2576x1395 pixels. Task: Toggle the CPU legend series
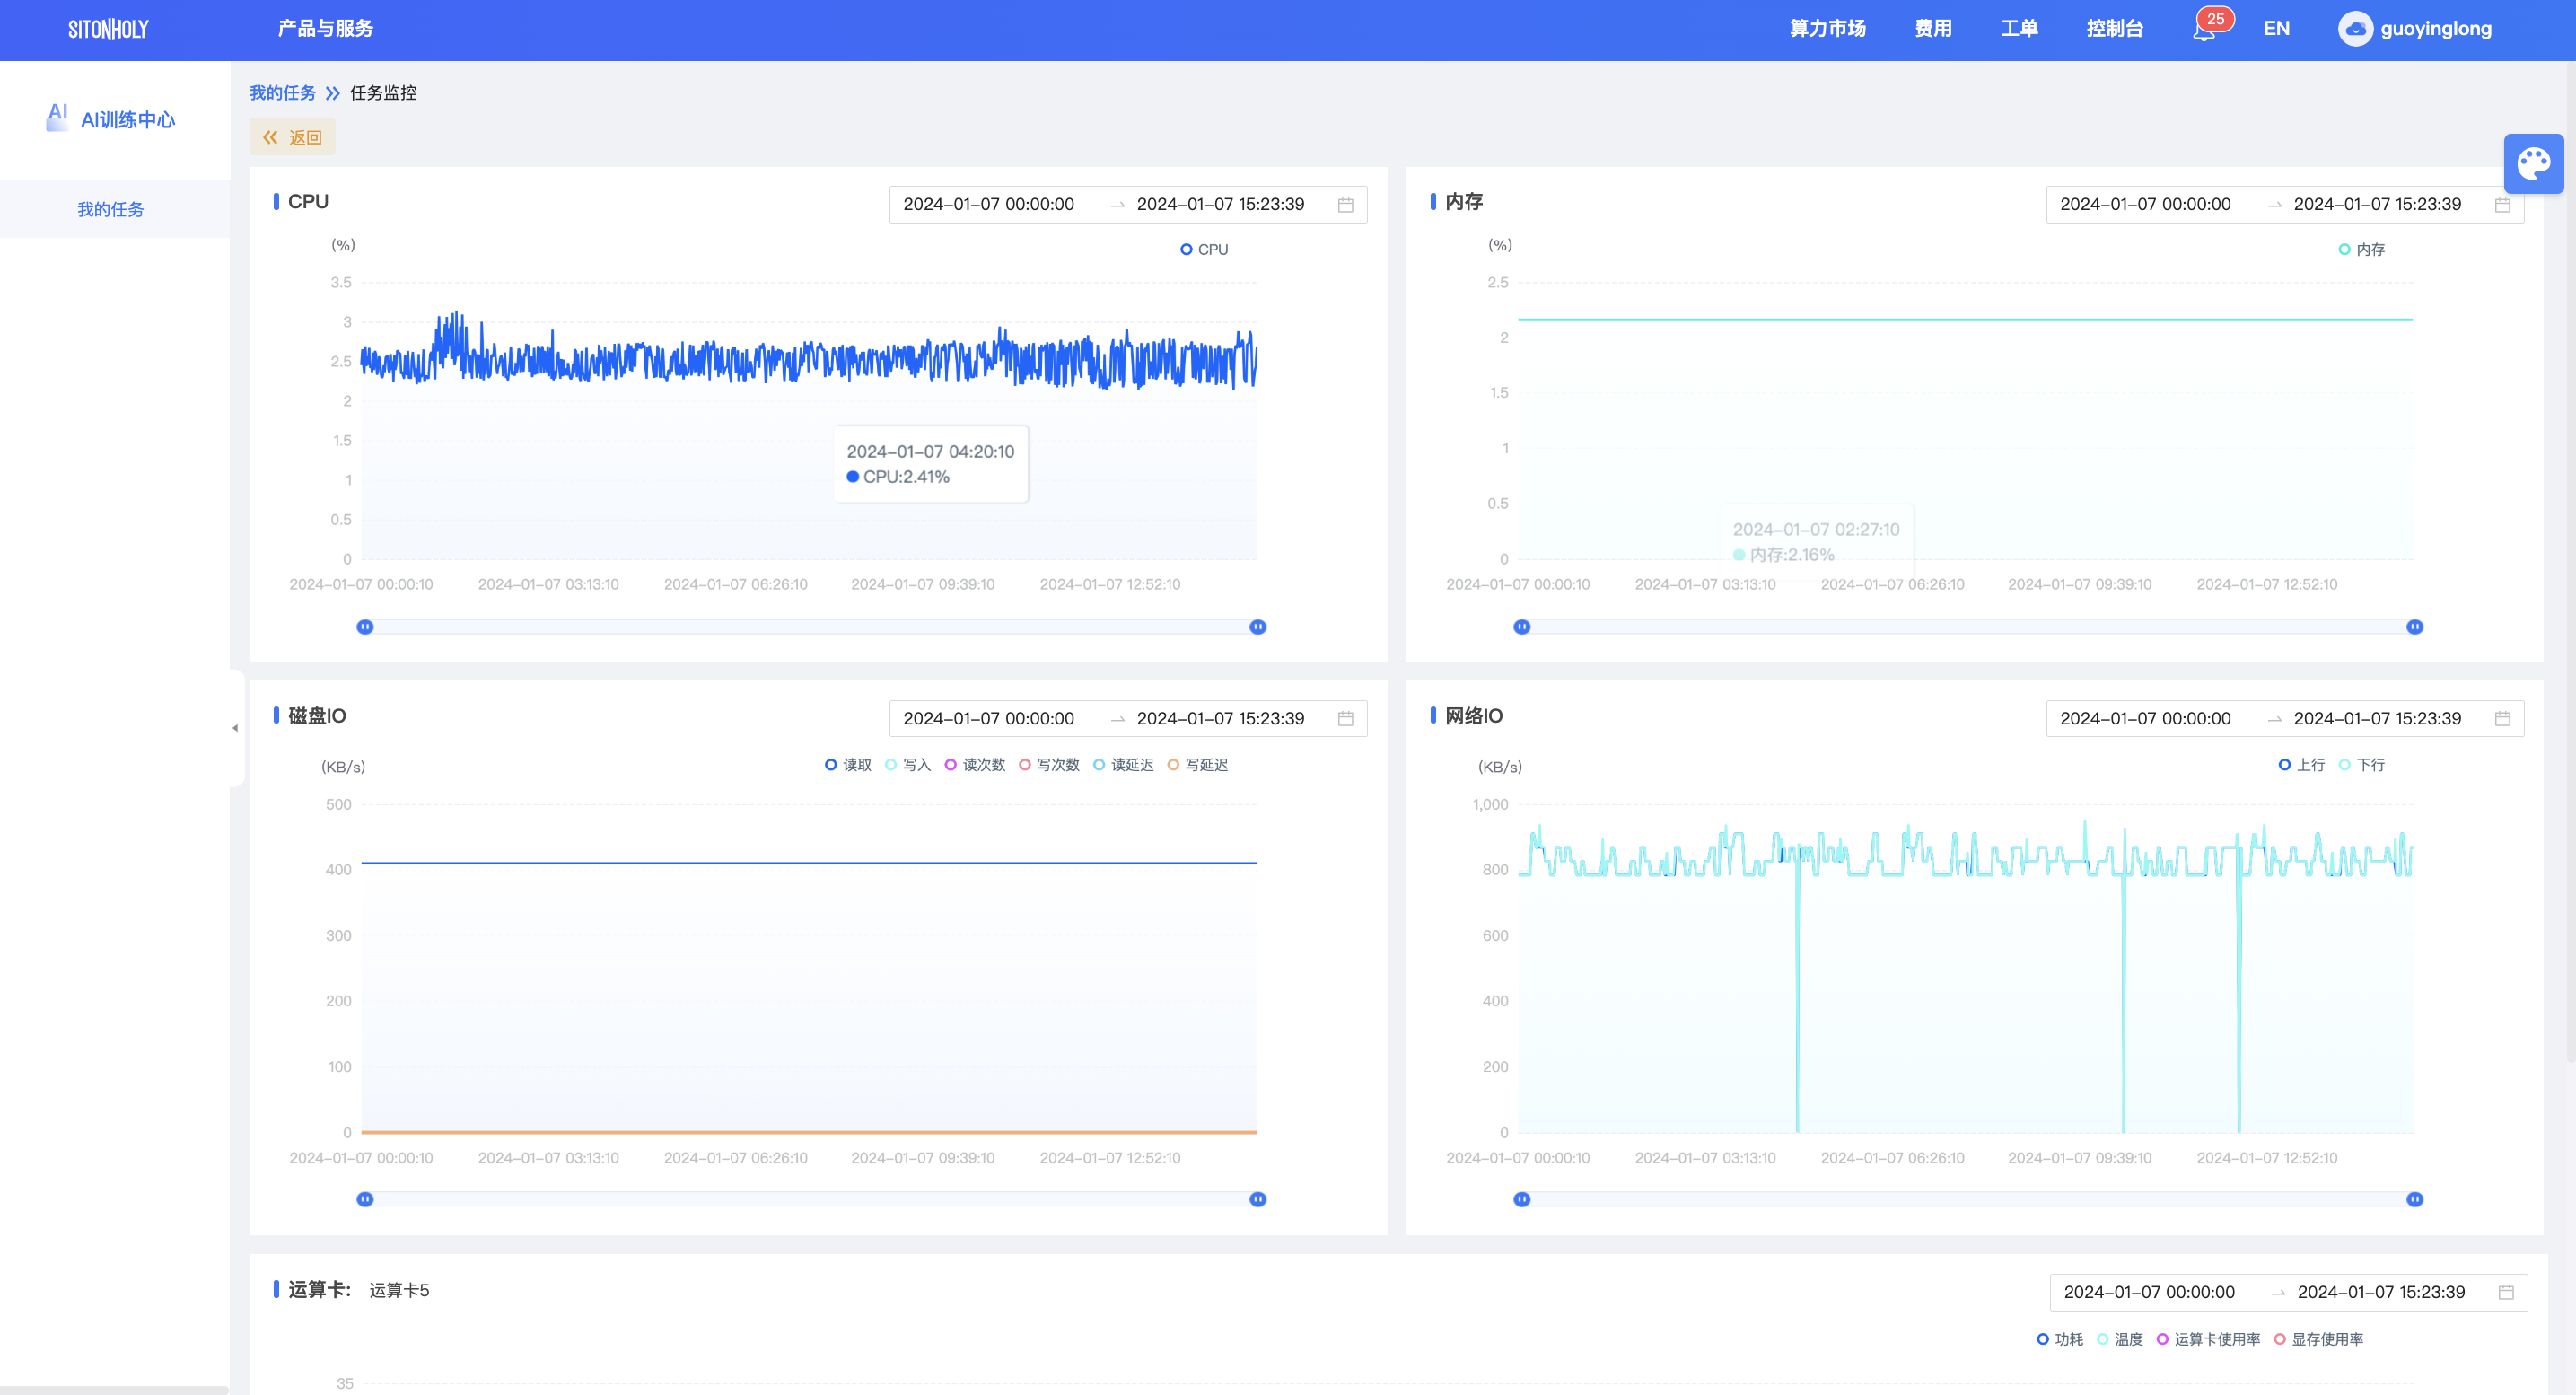[x=1204, y=250]
